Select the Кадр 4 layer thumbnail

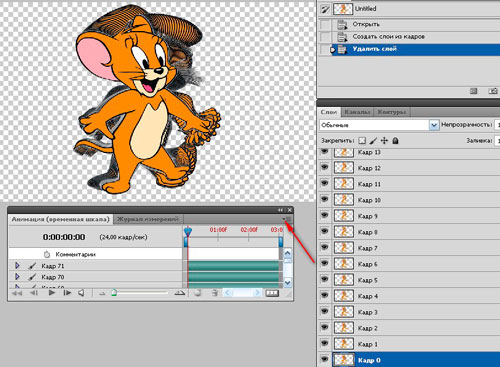click(344, 296)
